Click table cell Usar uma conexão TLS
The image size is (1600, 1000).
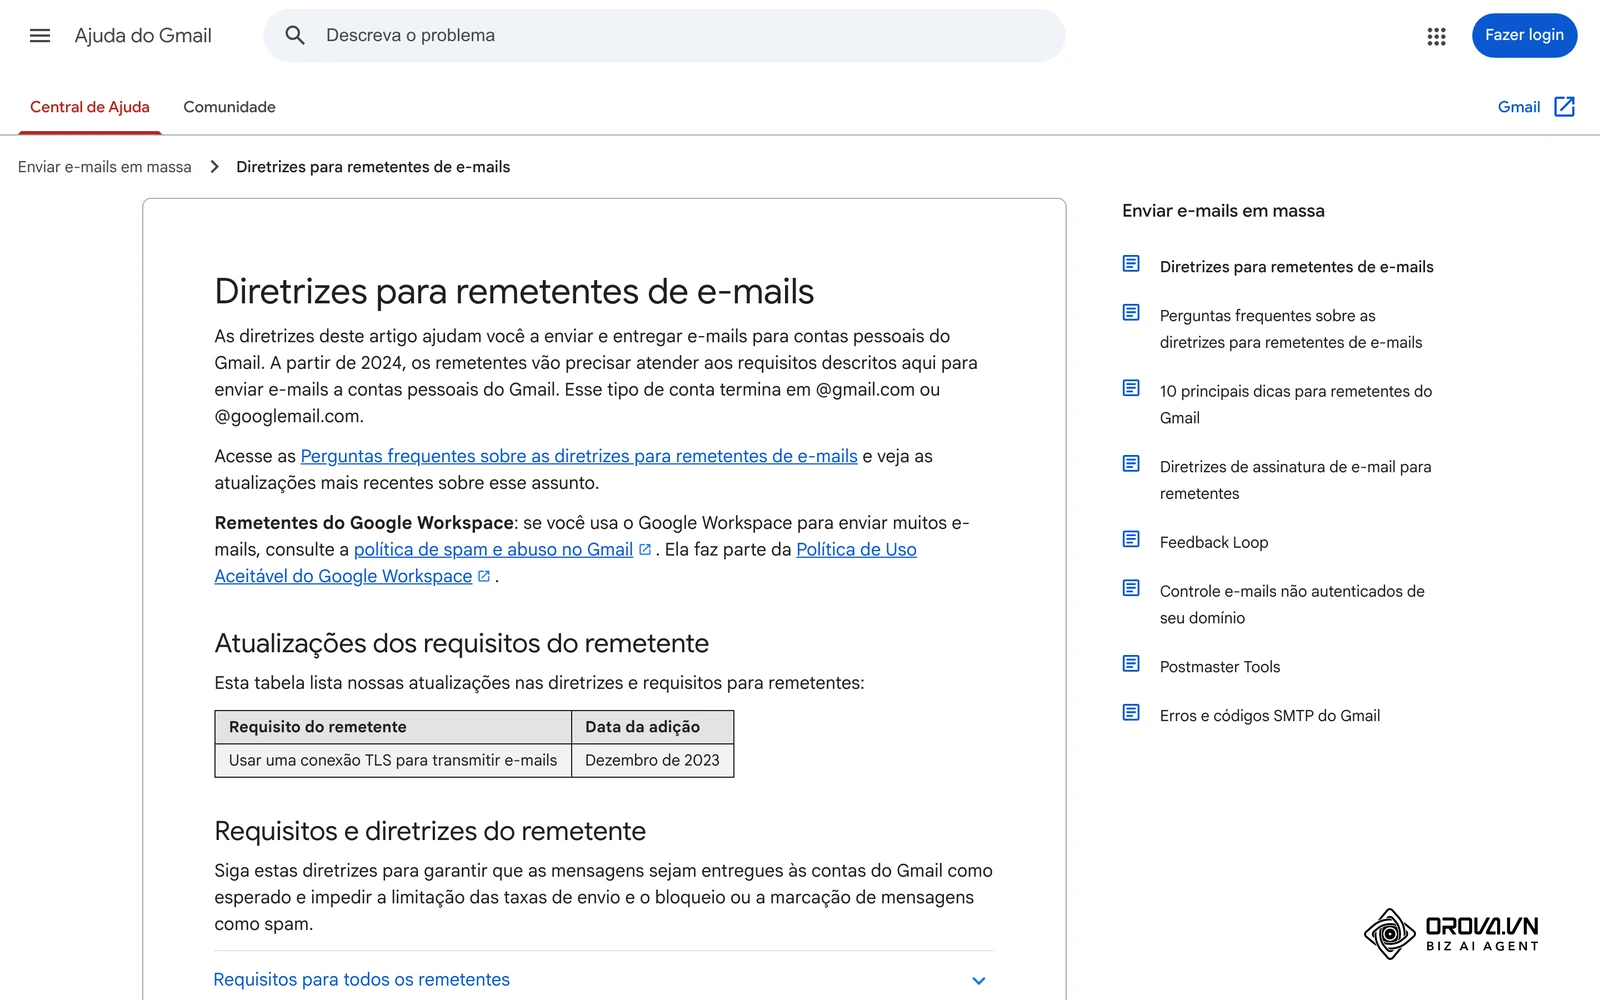393,760
